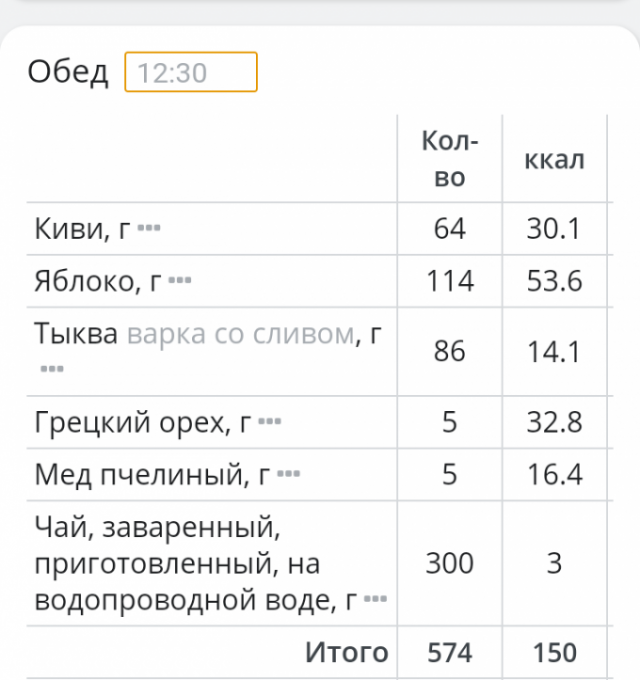Open the ellipsis menu next to Киви
This screenshot has width=640, height=680.
click(x=149, y=229)
